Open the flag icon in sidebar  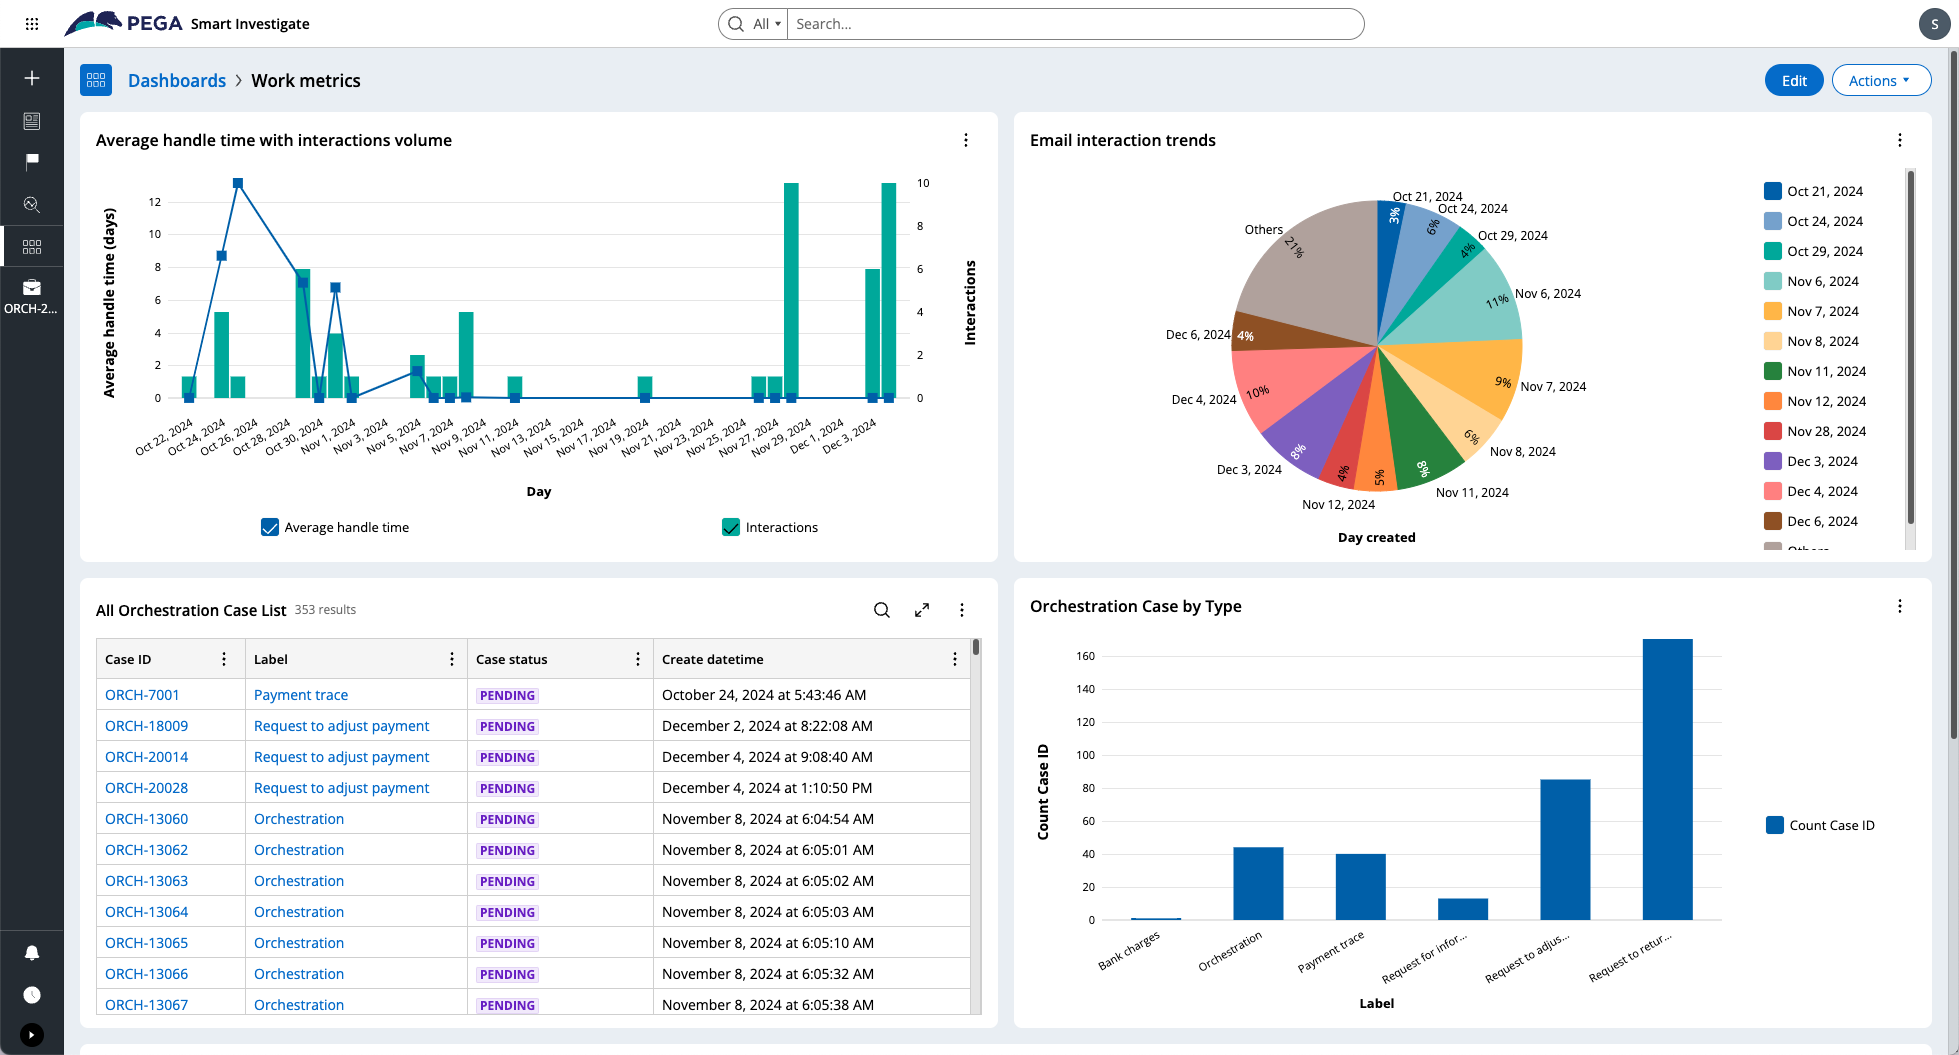pyautogui.click(x=32, y=161)
